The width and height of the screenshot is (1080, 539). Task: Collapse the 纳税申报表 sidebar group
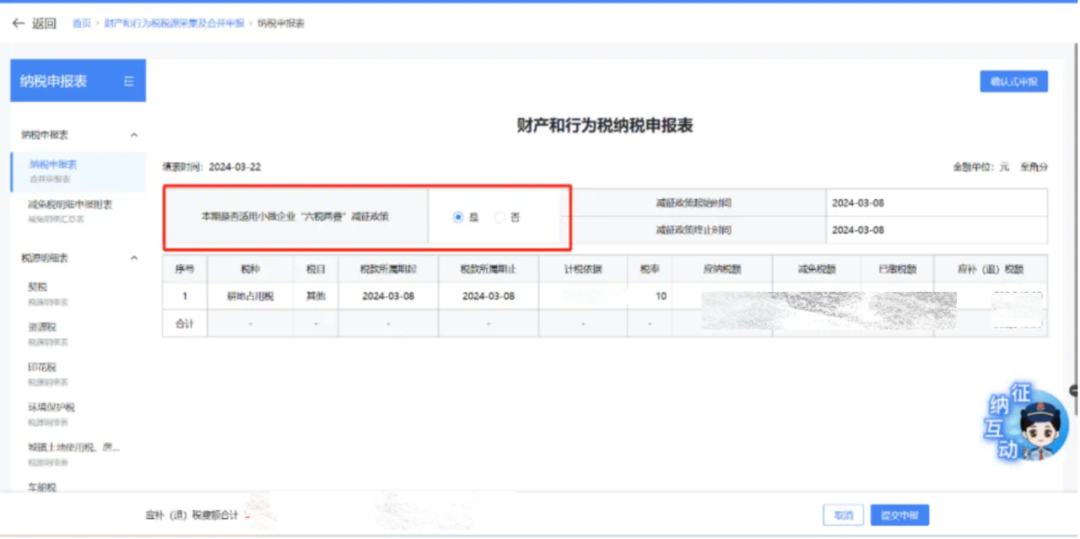coord(134,135)
